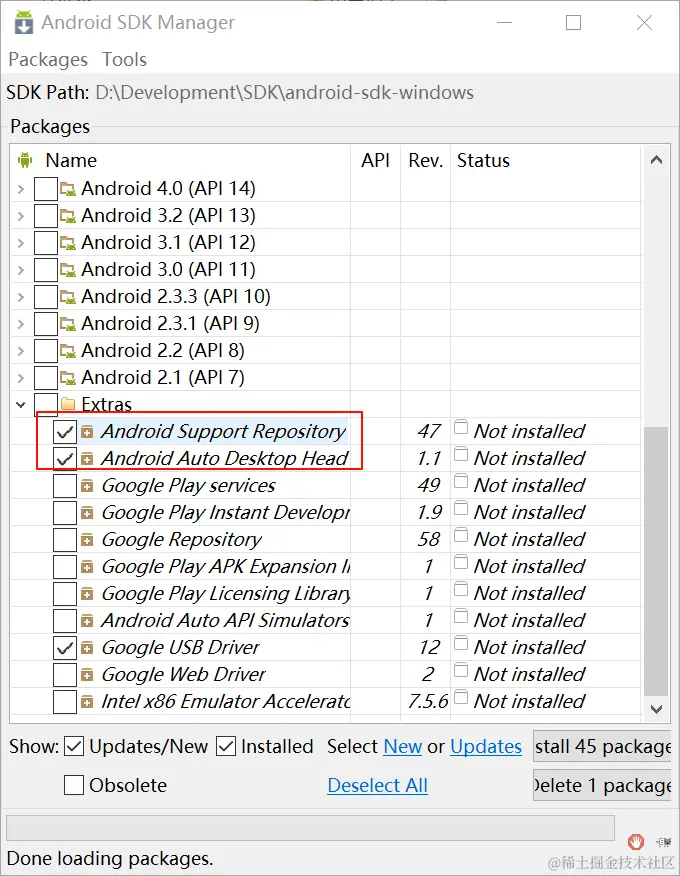Click the platform folder icon for Android 2.2 (API 8)
This screenshot has width=680, height=876.
click(68, 351)
